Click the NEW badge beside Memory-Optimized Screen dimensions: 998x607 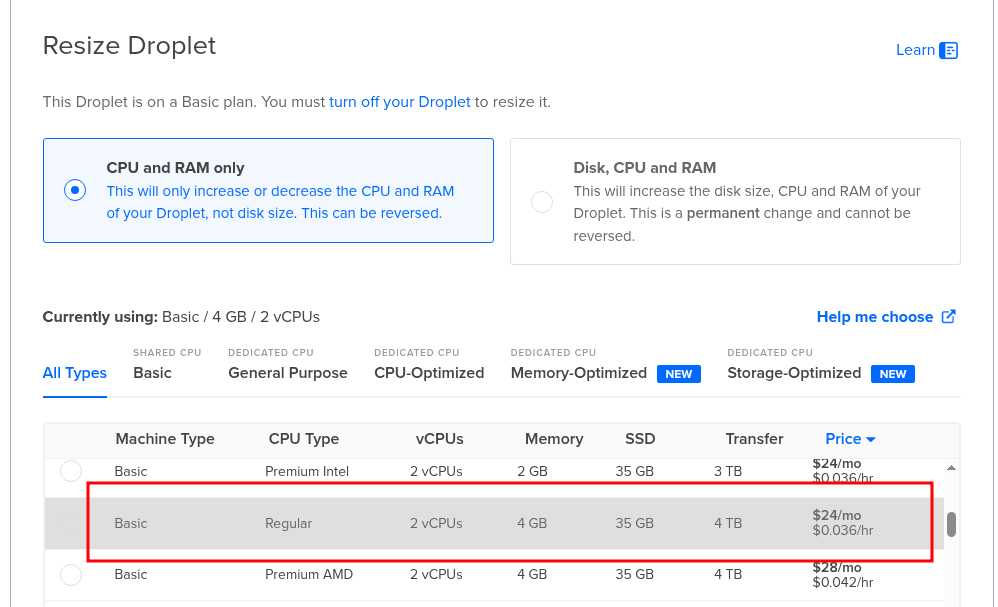(678, 374)
